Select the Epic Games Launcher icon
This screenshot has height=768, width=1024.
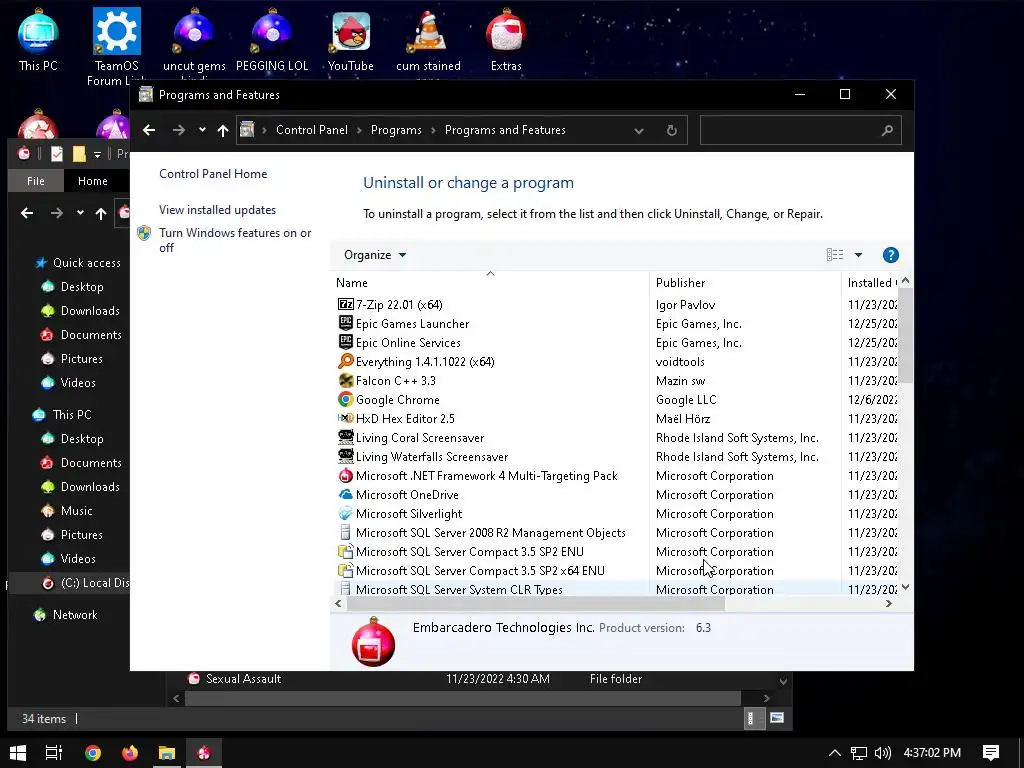pyautogui.click(x=345, y=323)
